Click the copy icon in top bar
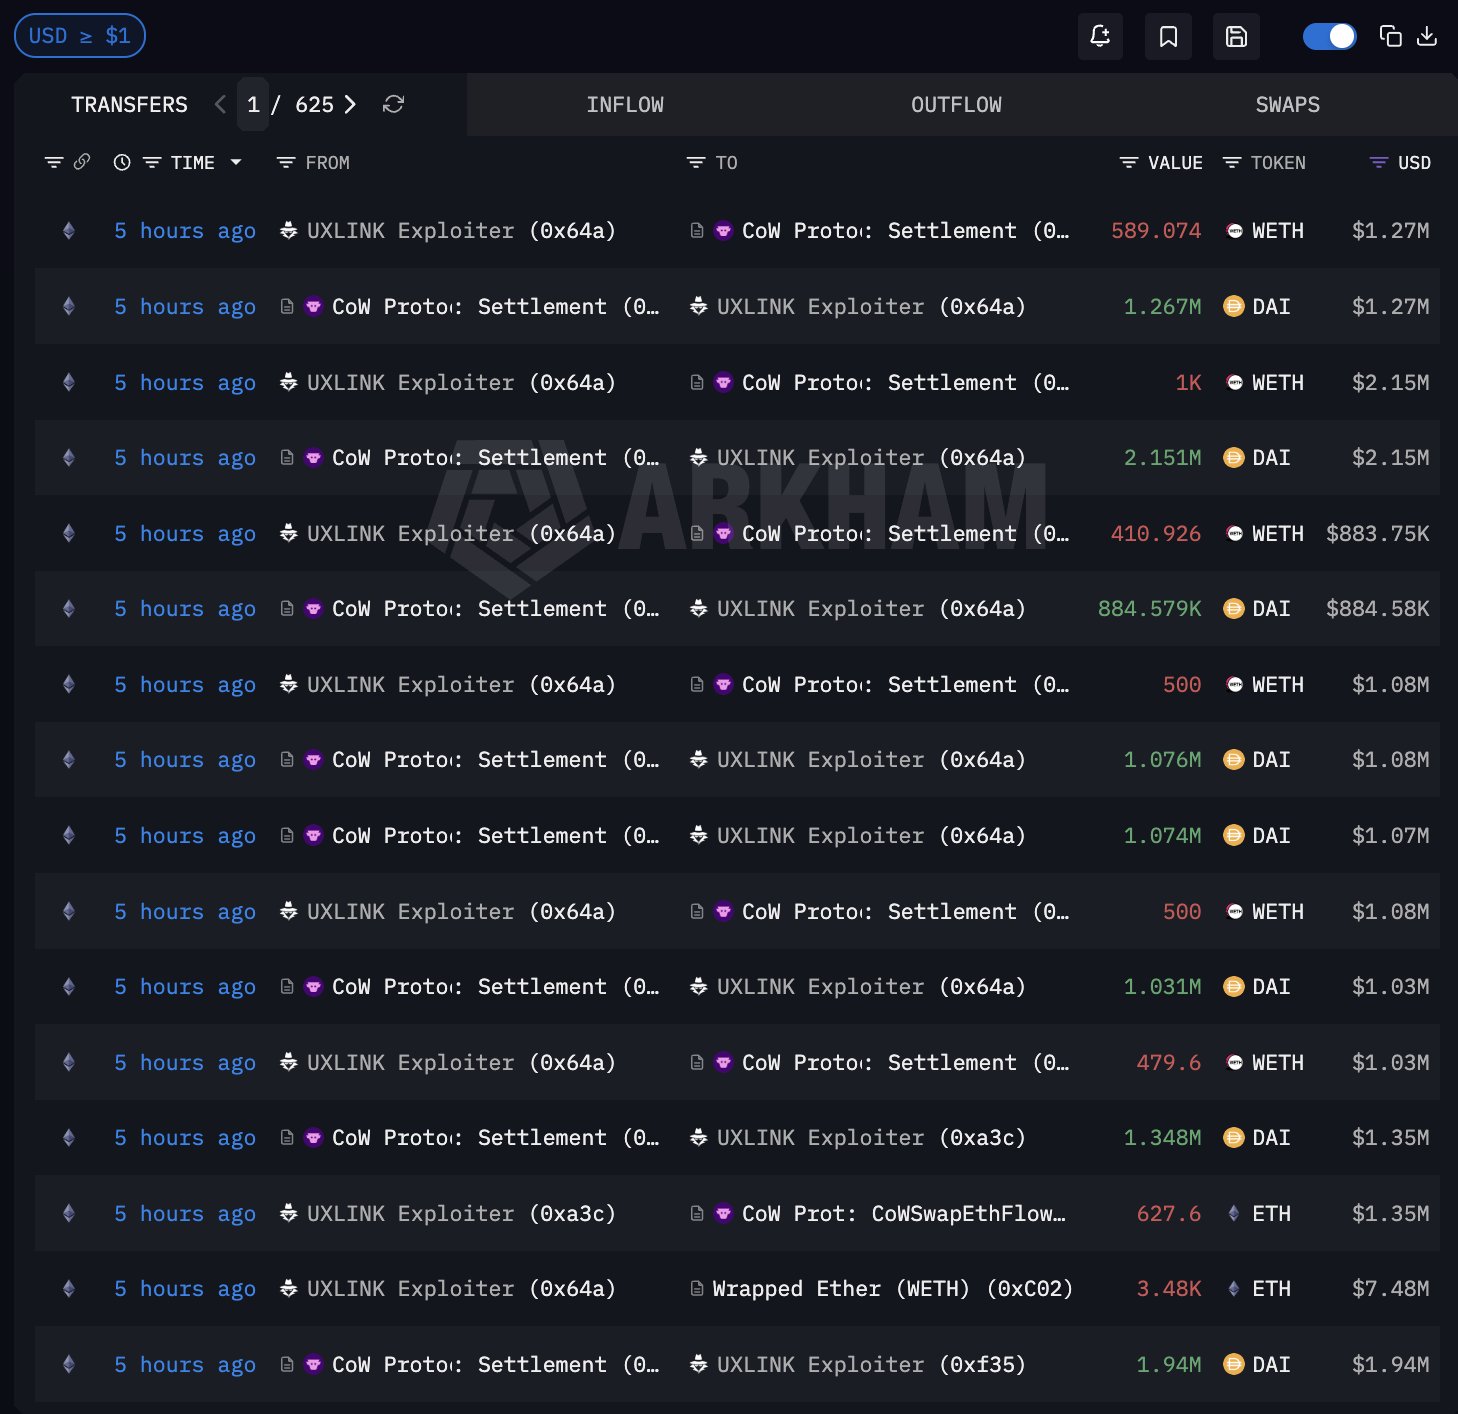The height and width of the screenshot is (1414, 1458). pyautogui.click(x=1390, y=37)
